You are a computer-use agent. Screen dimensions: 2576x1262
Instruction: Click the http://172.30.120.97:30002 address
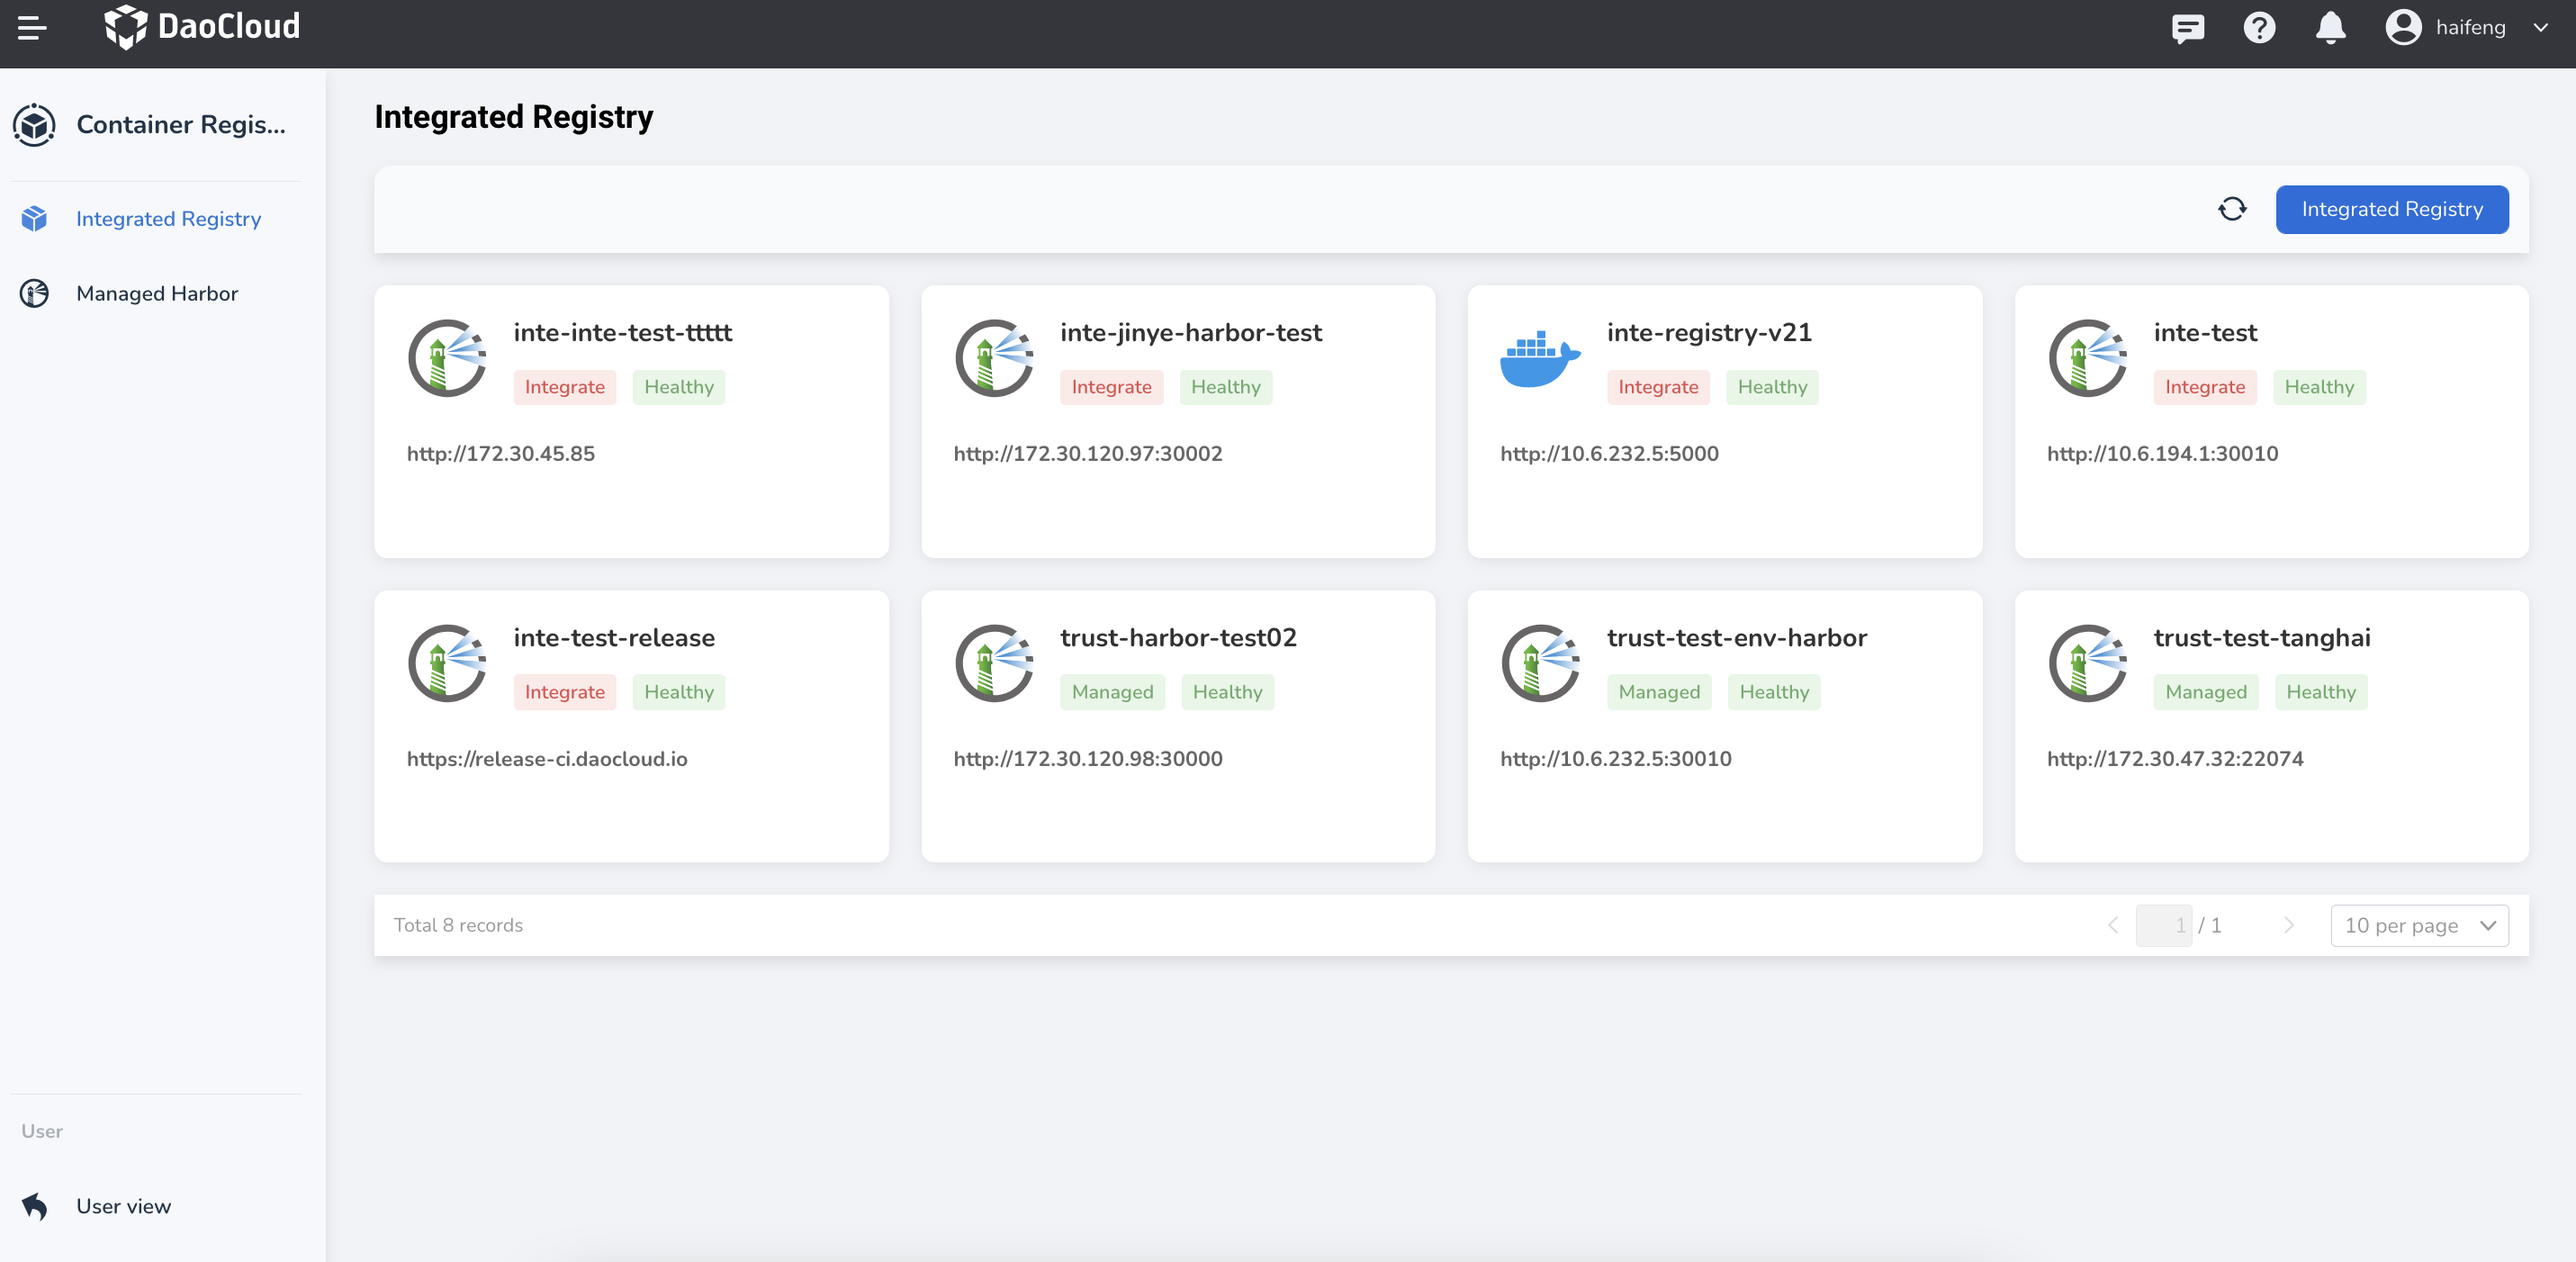(1087, 454)
